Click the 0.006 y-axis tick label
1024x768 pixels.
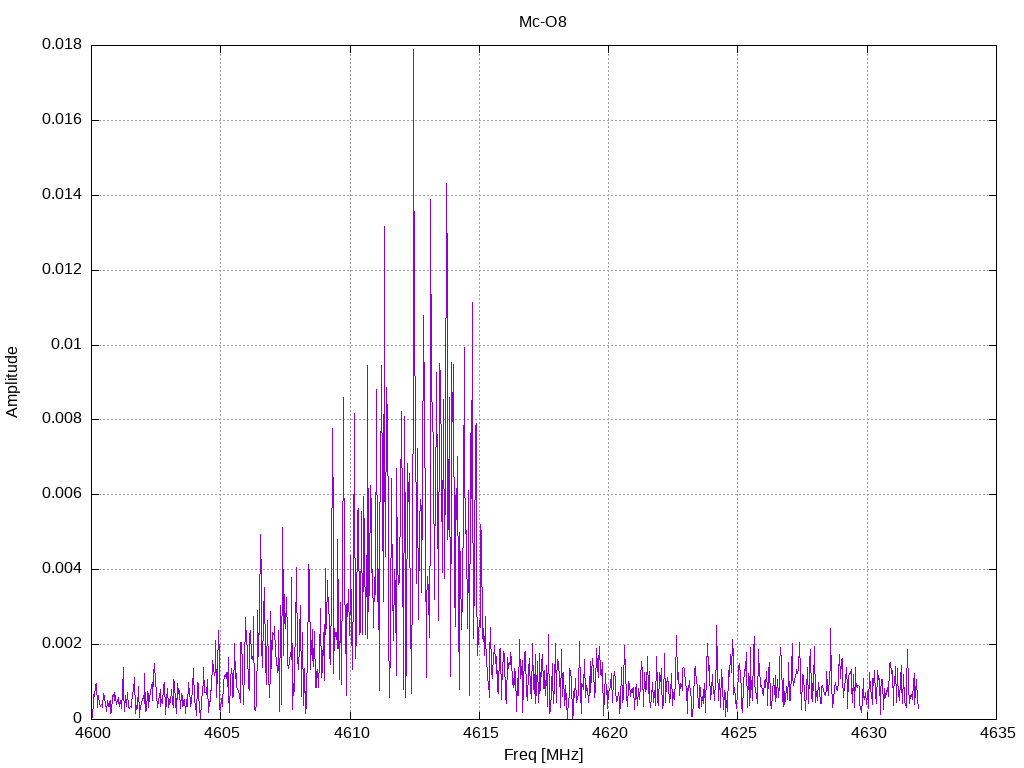click(61, 494)
